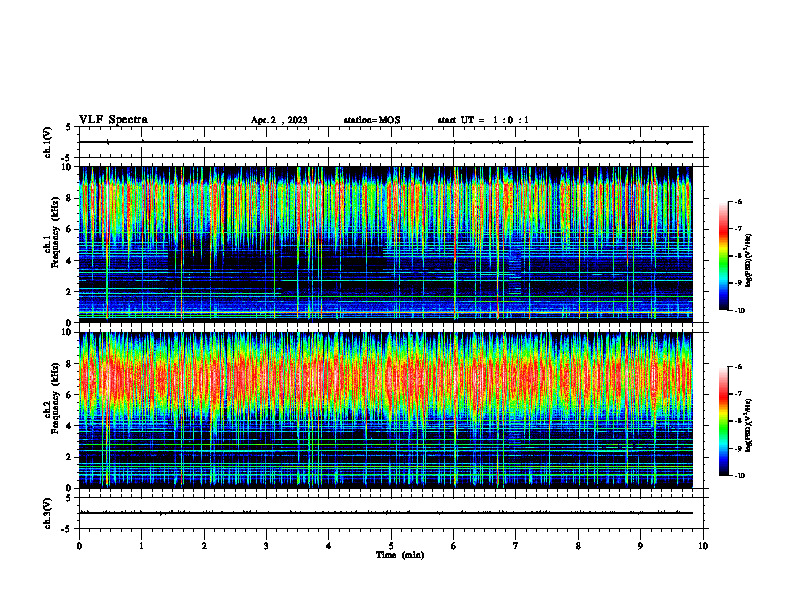Screen dimensions: 792x612
Task: Click time axis tick label "1"
Action: click(x=141, y=546)
